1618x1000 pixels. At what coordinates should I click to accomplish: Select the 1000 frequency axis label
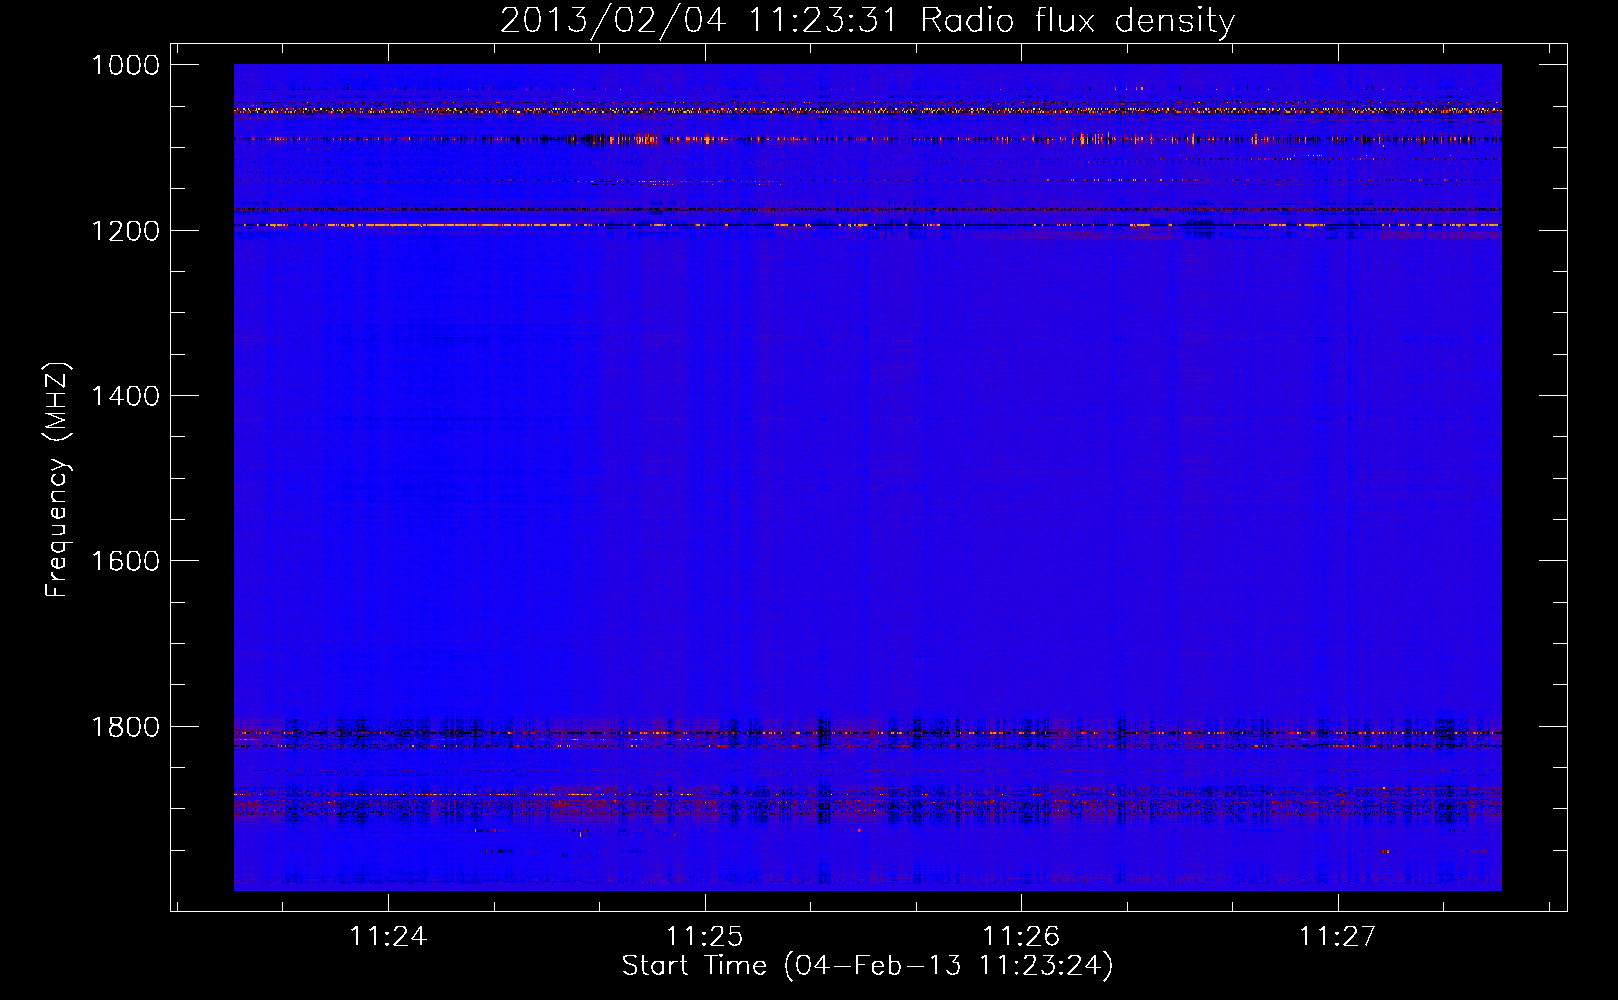point(125,65)
